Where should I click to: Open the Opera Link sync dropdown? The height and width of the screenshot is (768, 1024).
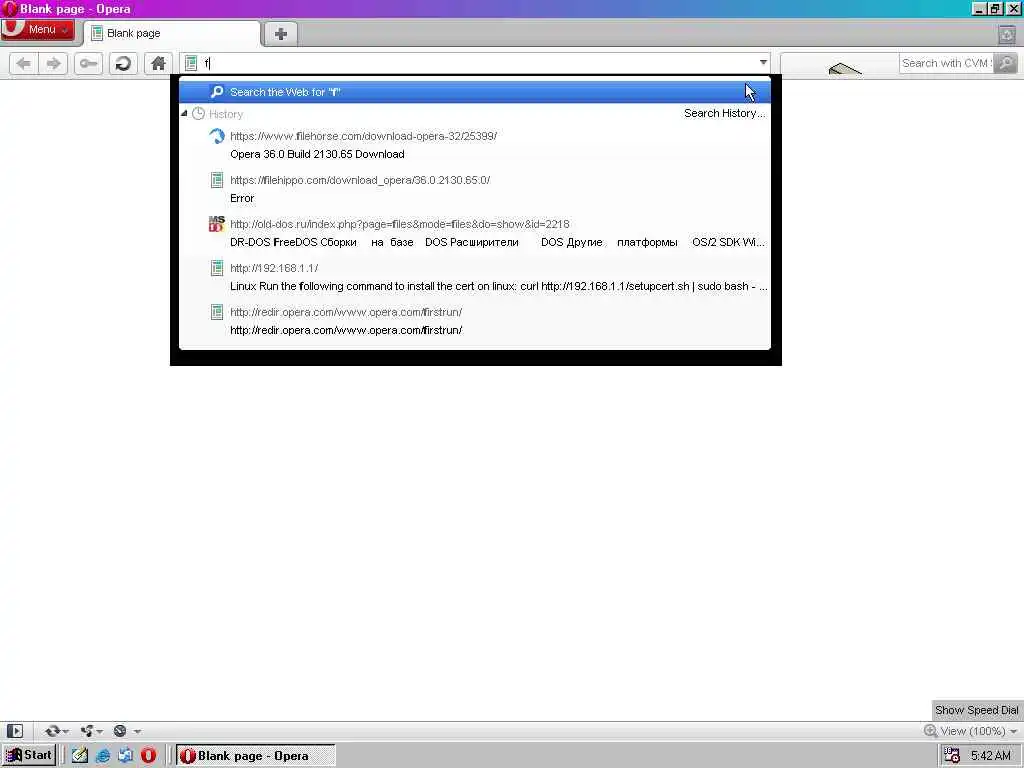pos(56,731)
